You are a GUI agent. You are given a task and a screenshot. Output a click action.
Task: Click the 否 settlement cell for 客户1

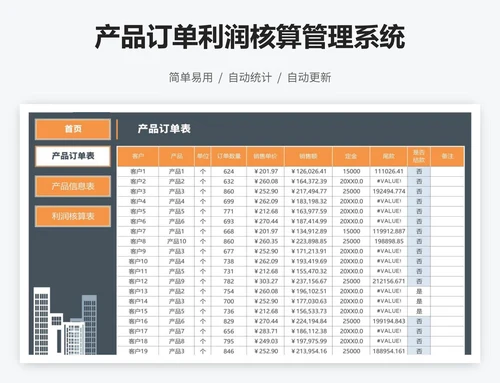click(419, 171)
